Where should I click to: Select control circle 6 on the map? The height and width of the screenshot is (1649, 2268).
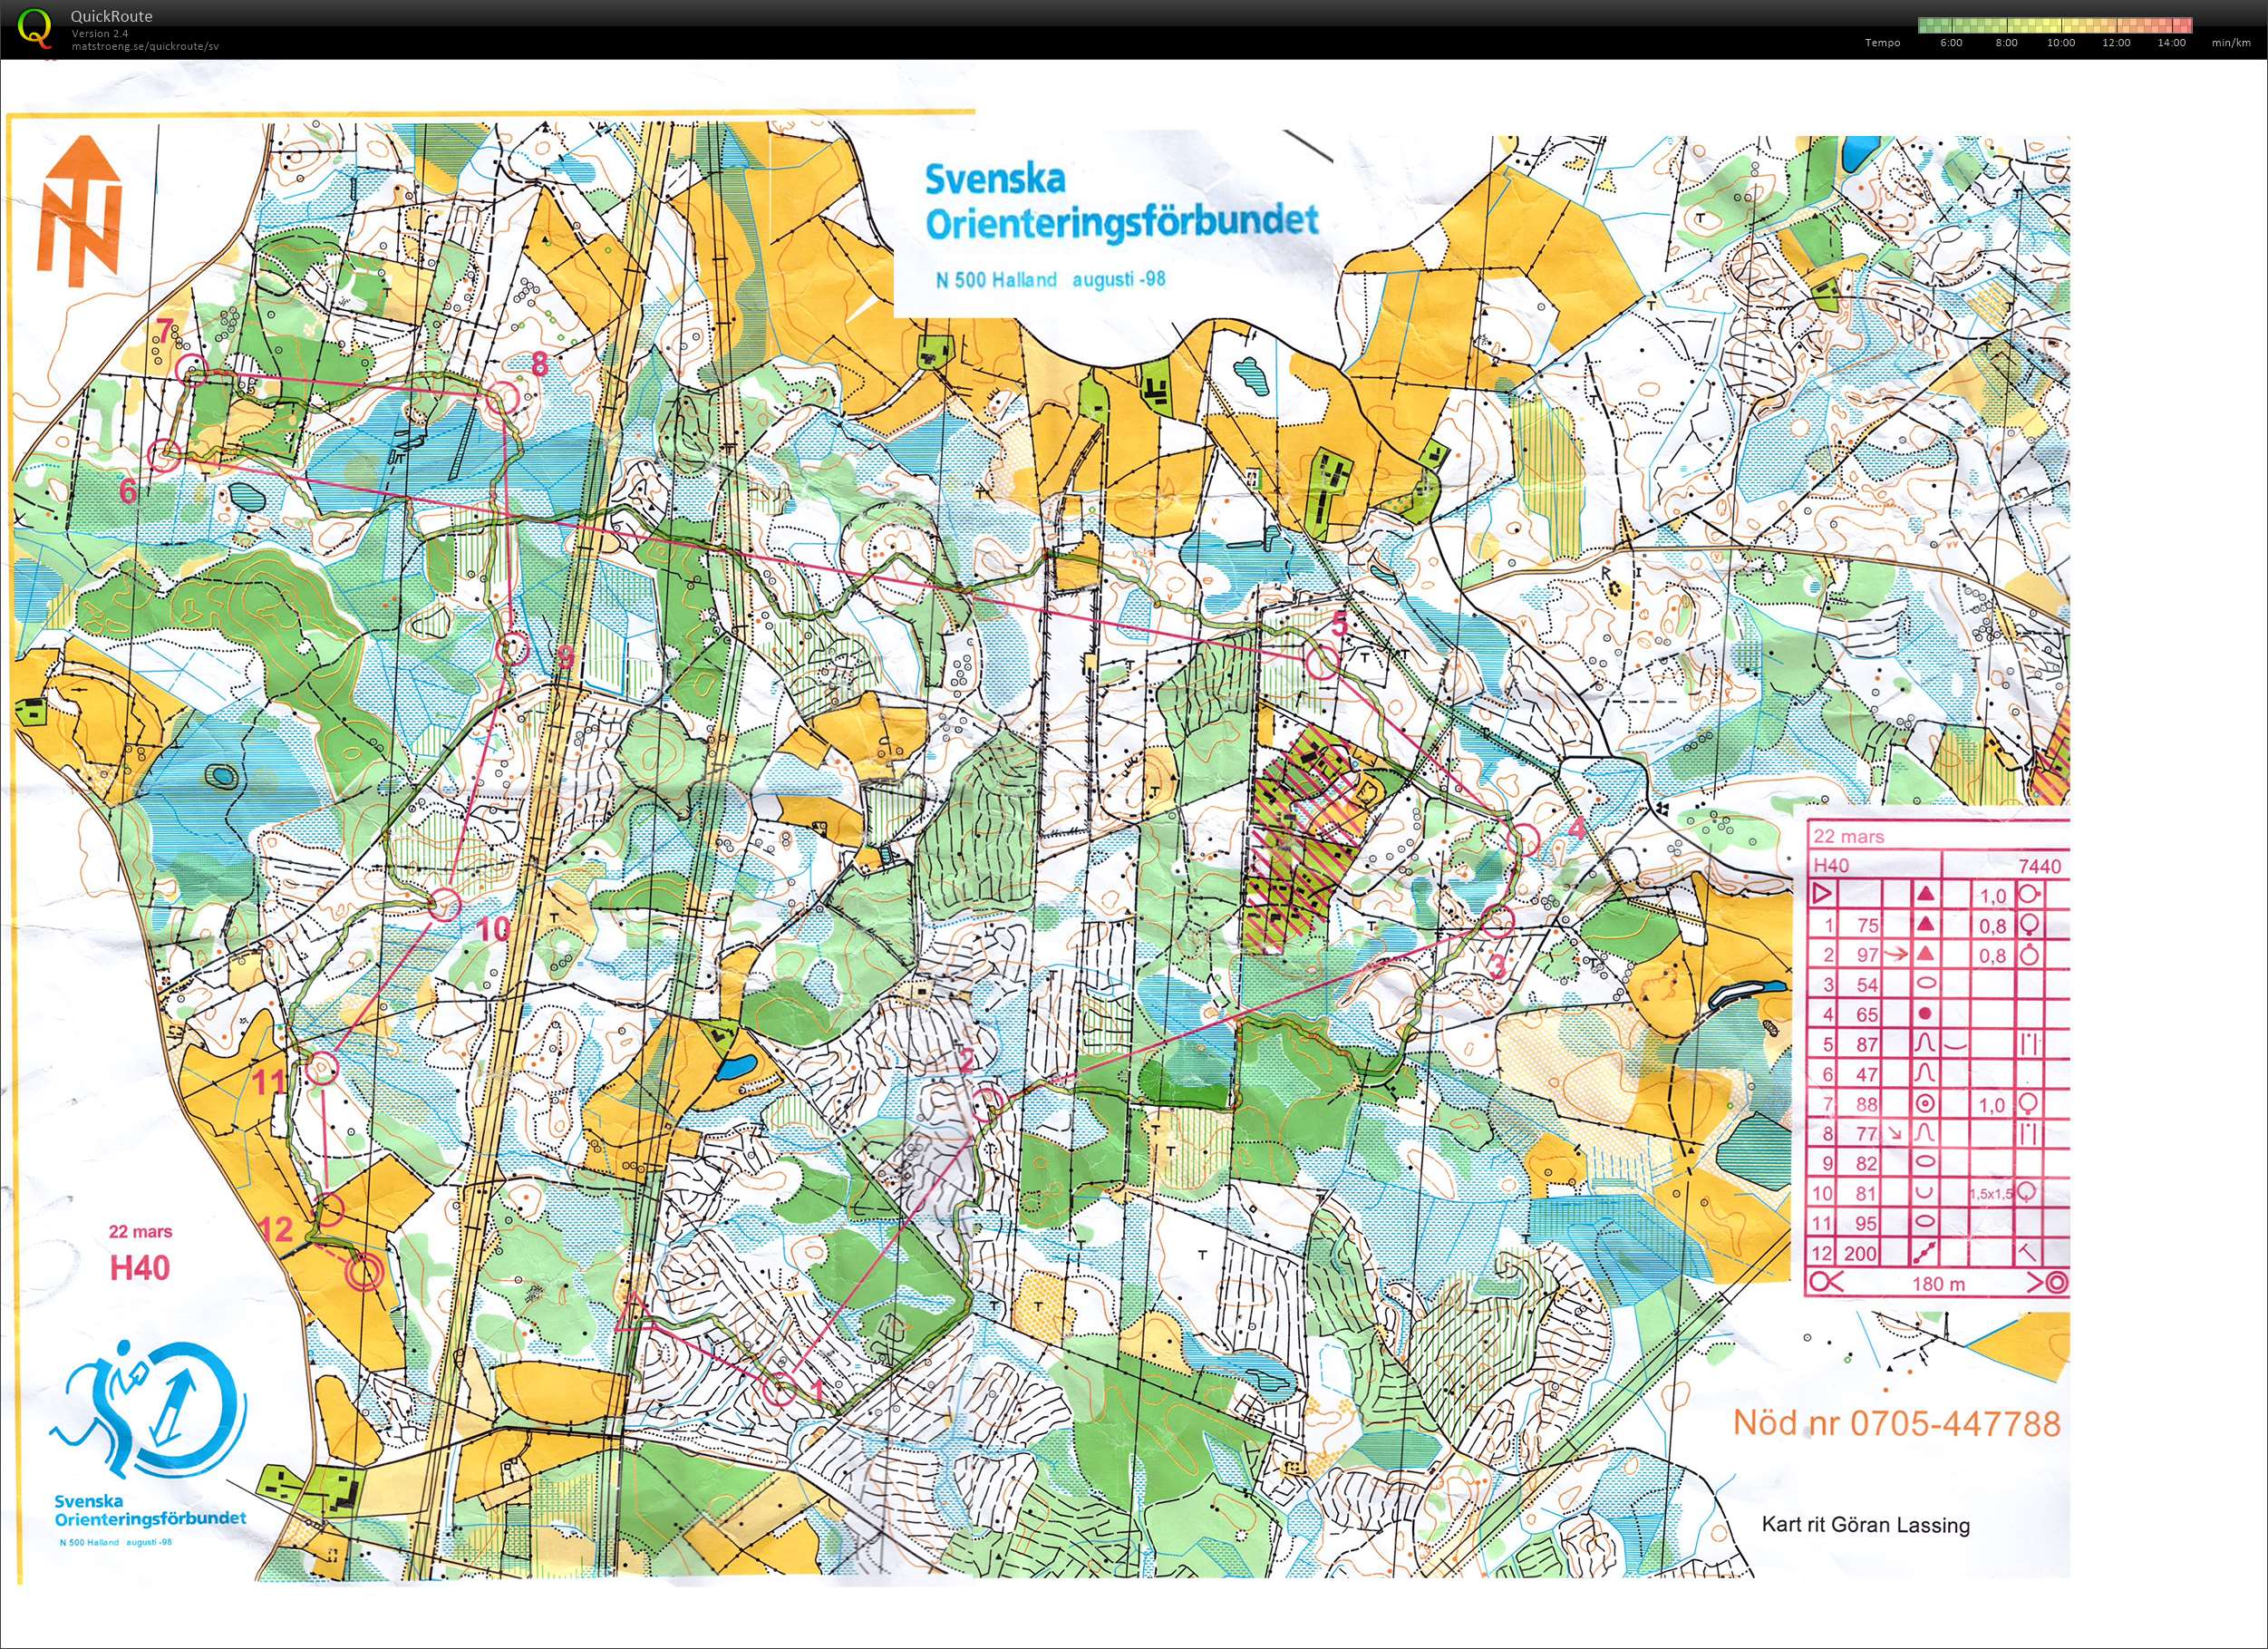click(x=164, y=456)
